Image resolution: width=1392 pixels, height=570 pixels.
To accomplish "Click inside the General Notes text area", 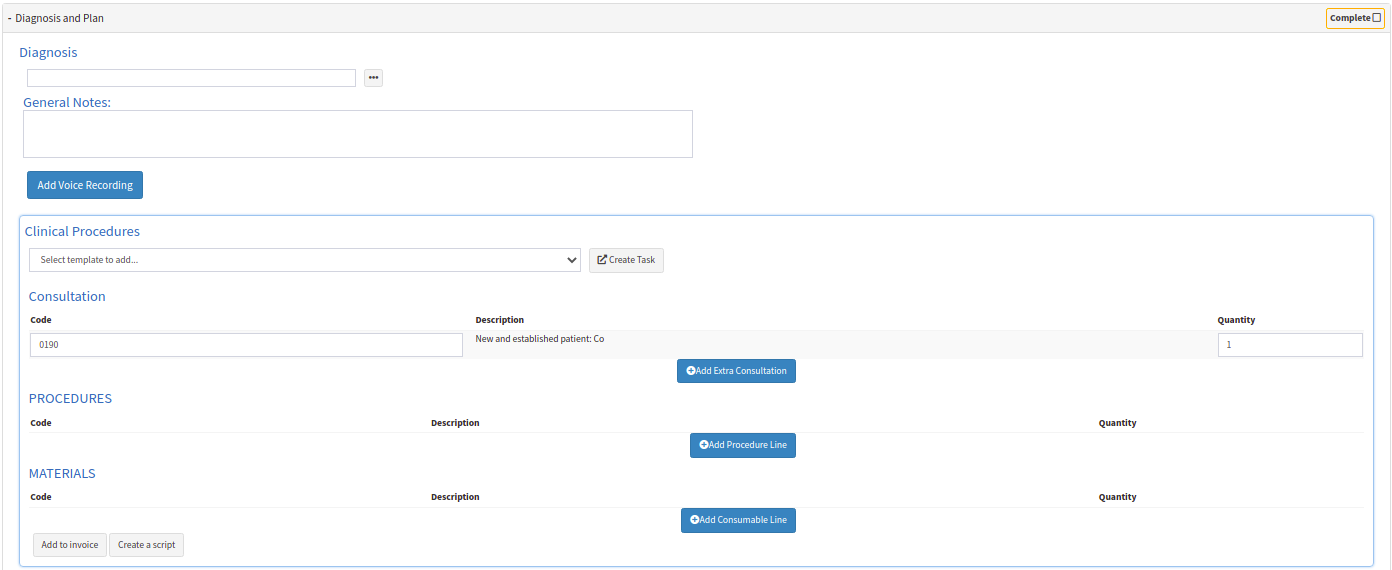I will pyautogui.click(x=357, y=134).
